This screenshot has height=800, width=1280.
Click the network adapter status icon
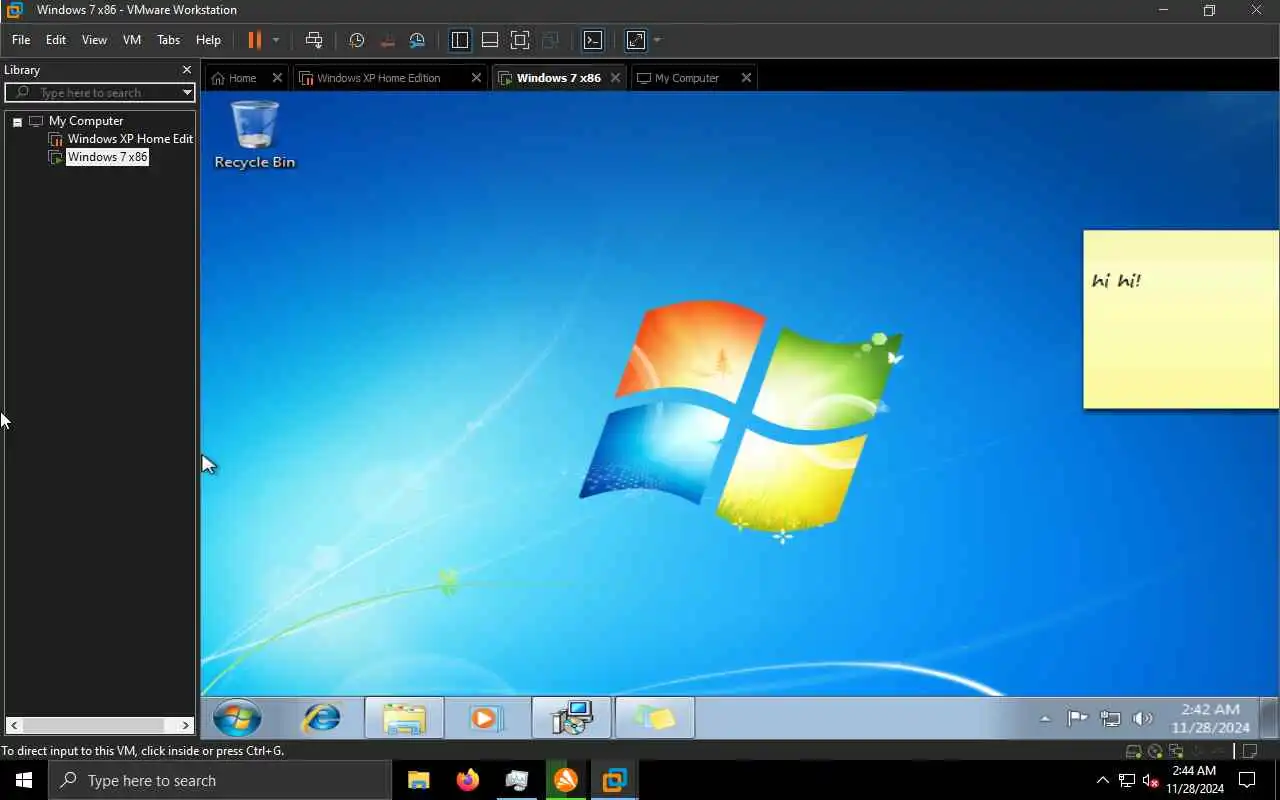[1177, 751]
